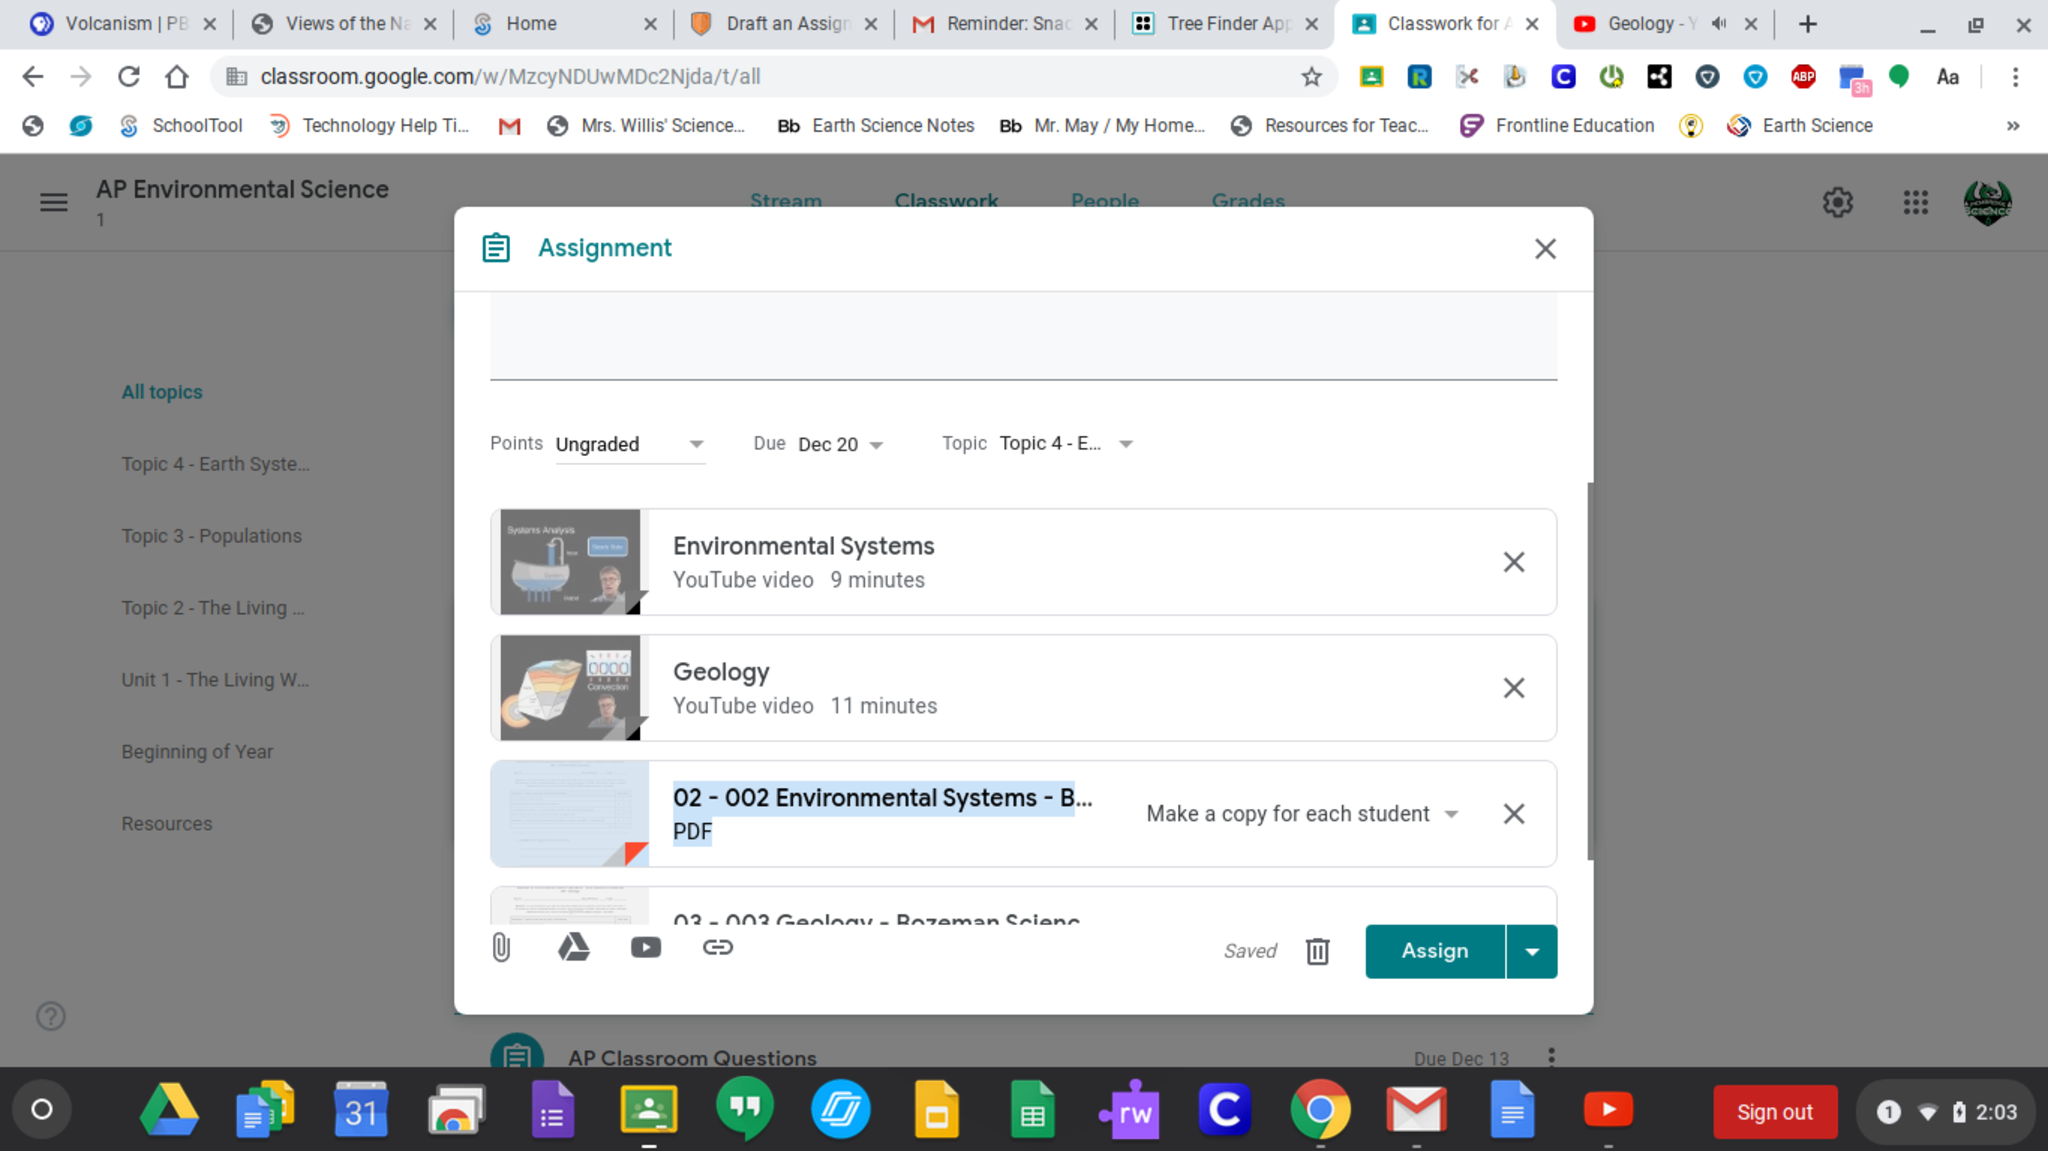Open the Due Dec 20 dropdown
The width and height of the screenshot is (2048, 1151).
pyautogui.click(x=840, y=444)
